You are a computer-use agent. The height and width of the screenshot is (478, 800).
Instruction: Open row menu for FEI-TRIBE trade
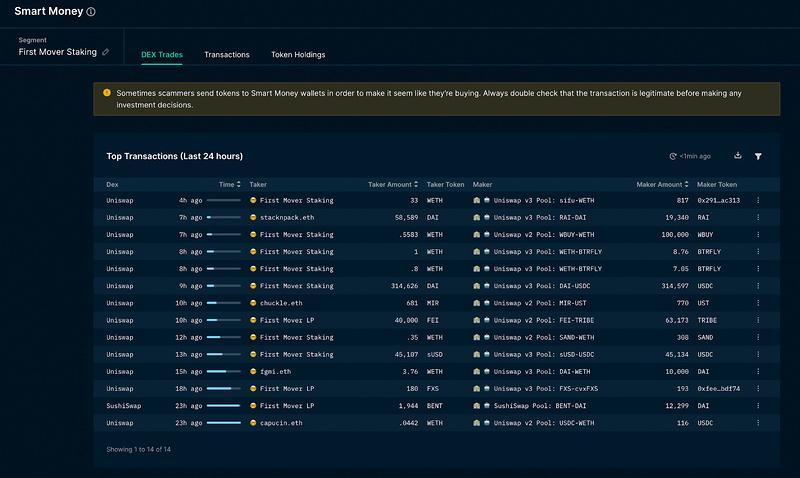pyautogui.click(x=758, y=320)
